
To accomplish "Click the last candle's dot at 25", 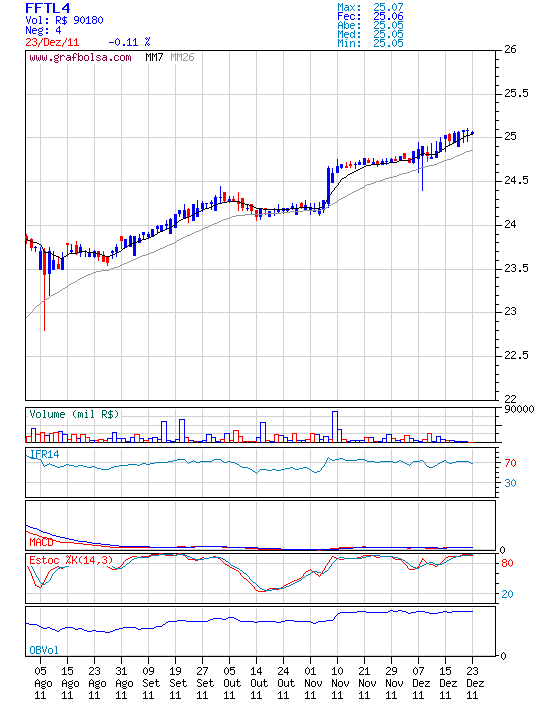I will (472, 133).
